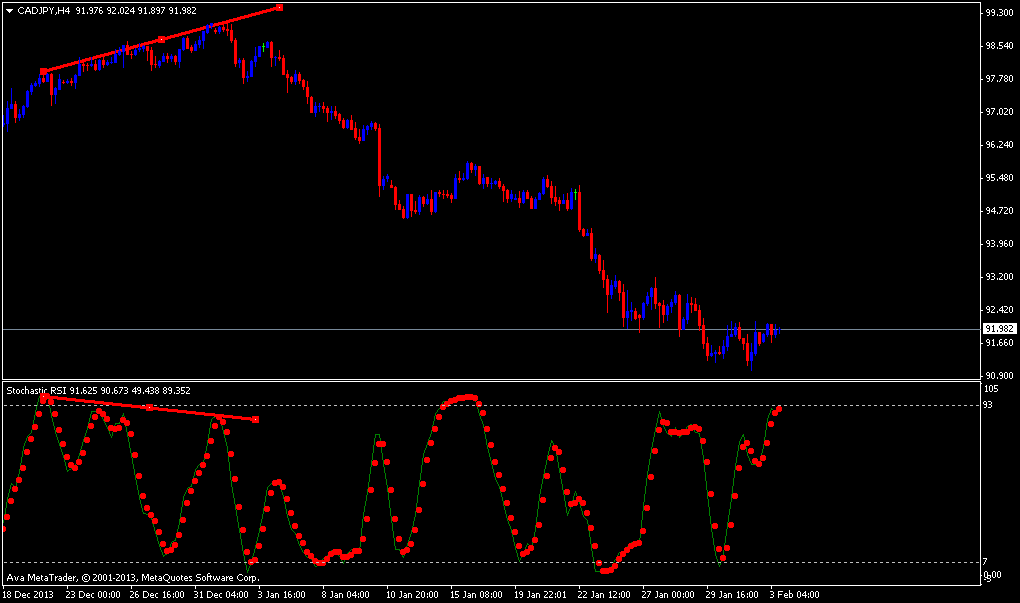Click the 15 Jan 08:00 time label
This screenshot has width=1020, height=603.
click(x=477, y=595)
